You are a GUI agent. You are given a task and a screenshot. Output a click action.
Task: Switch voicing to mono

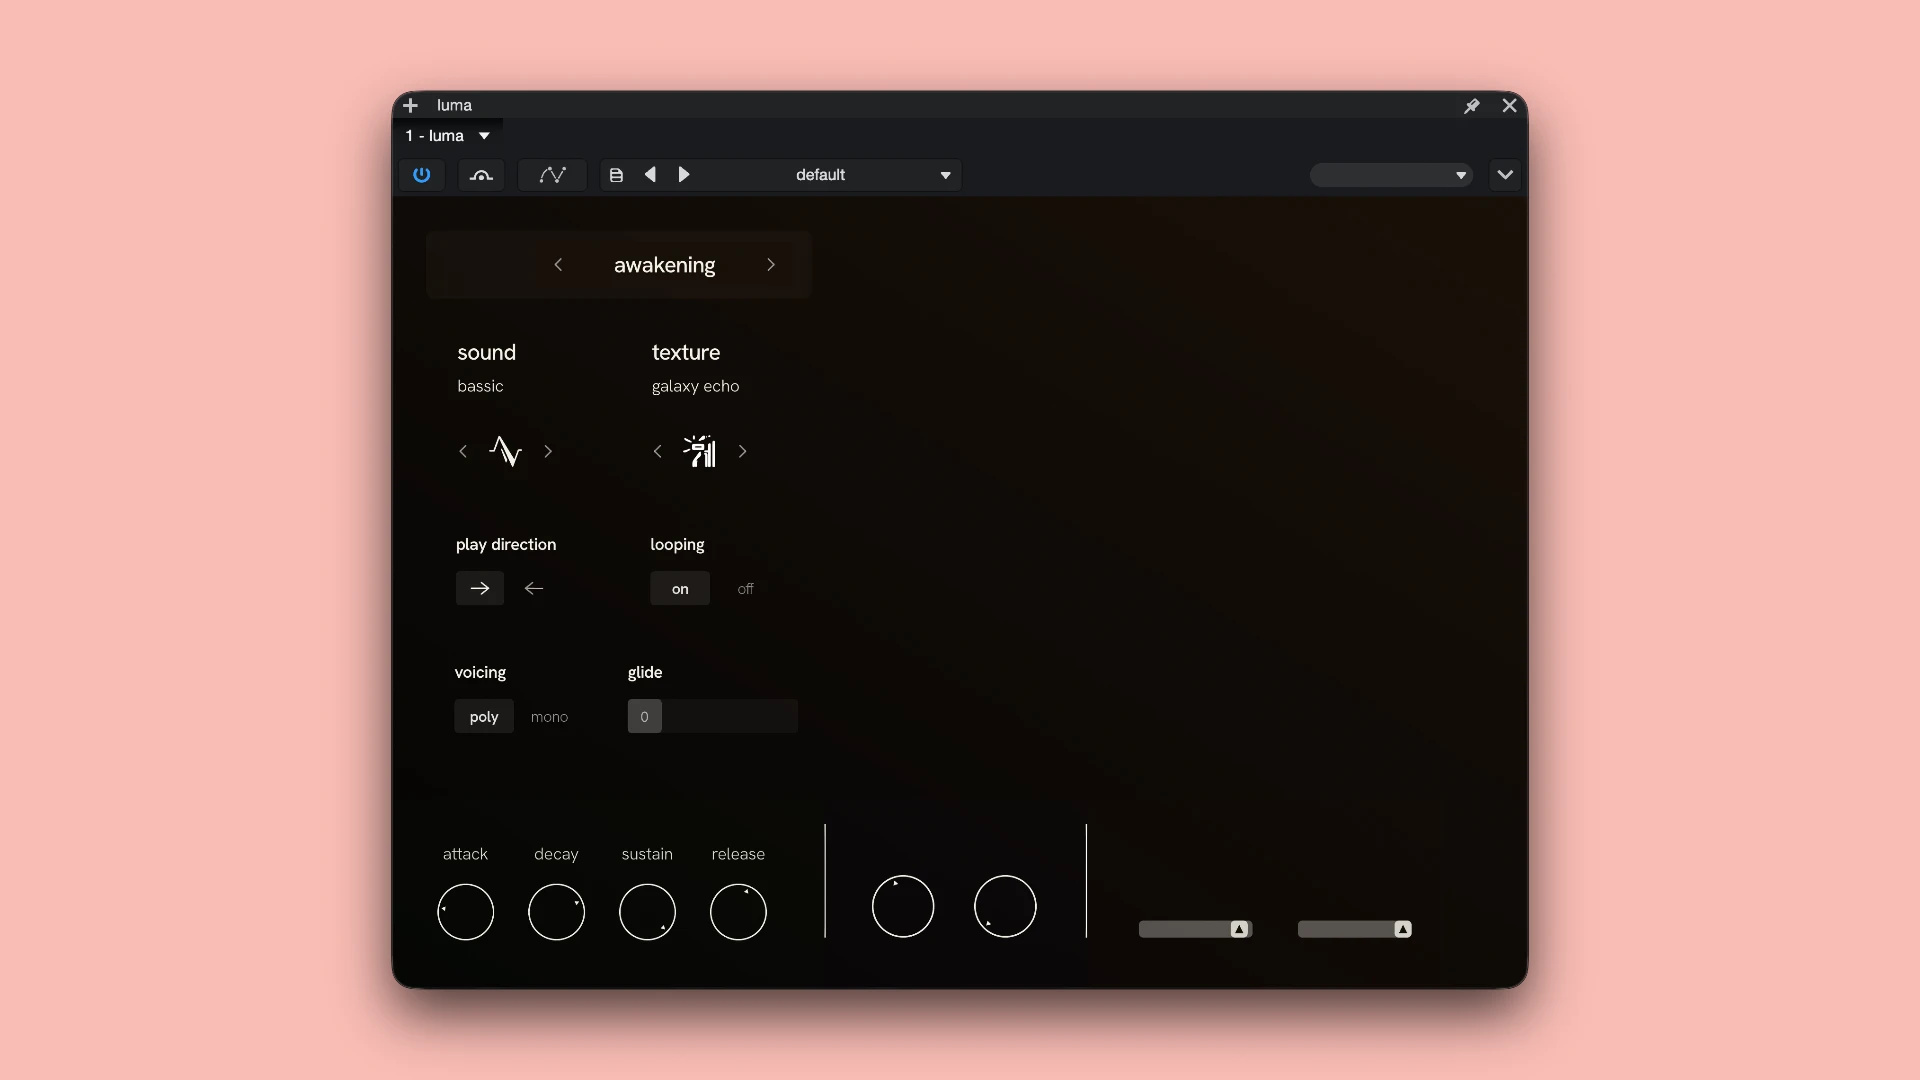coord(549,717)
